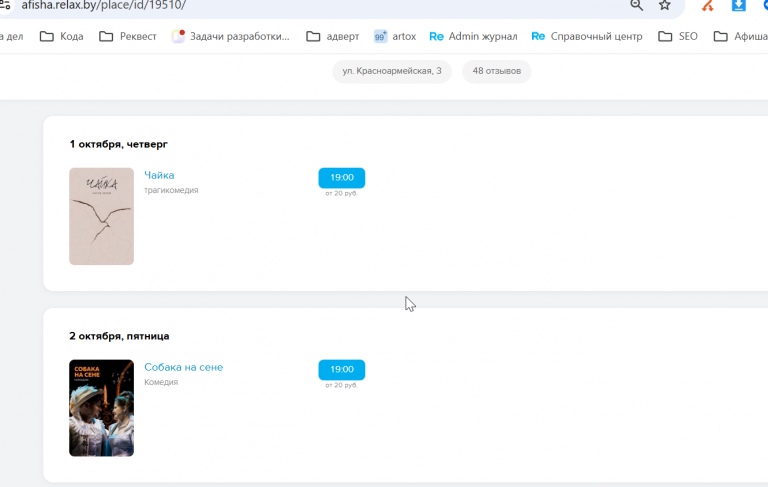Open the 48 отзывов reviews chip
The image size is (768, 487).
click(497, 71)
